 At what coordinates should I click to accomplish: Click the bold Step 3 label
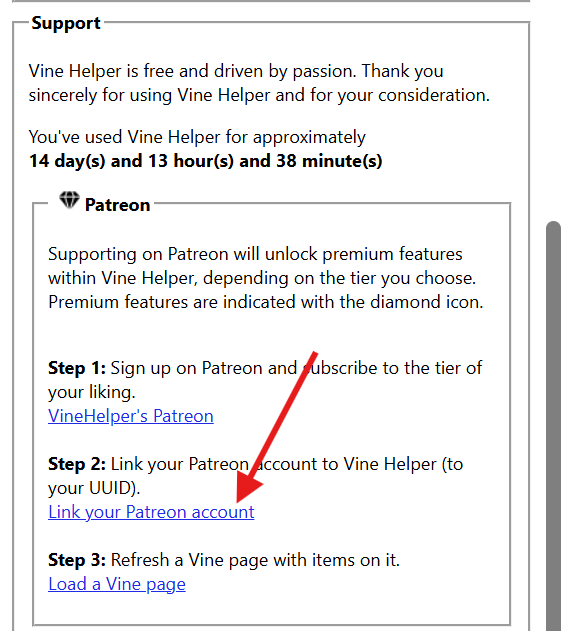(x=77, y=560)
